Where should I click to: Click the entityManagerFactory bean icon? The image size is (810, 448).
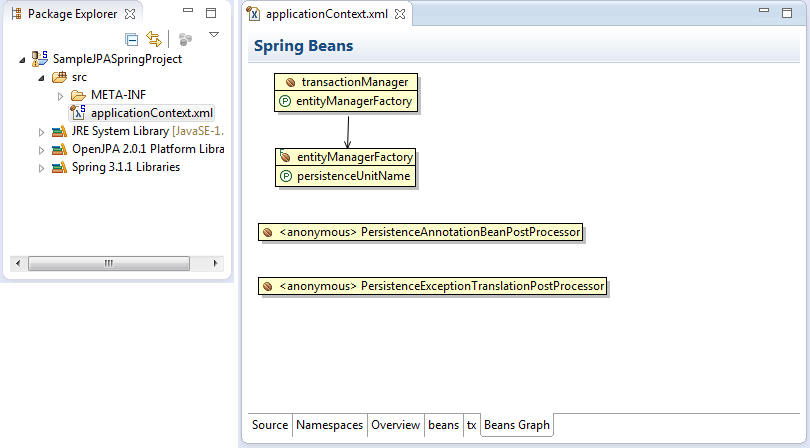click(x=285, y=157)
